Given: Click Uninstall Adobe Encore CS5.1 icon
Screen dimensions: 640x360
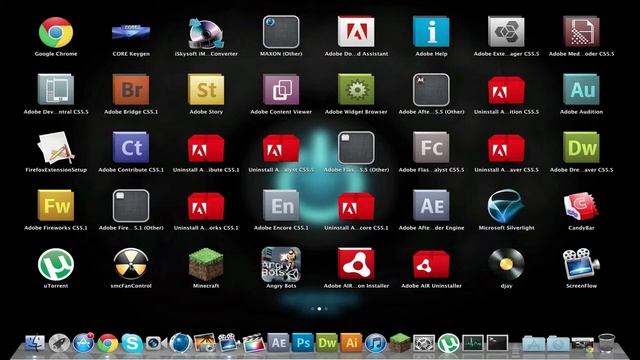Looking at the screenshot, I should [x=356, y=206].
